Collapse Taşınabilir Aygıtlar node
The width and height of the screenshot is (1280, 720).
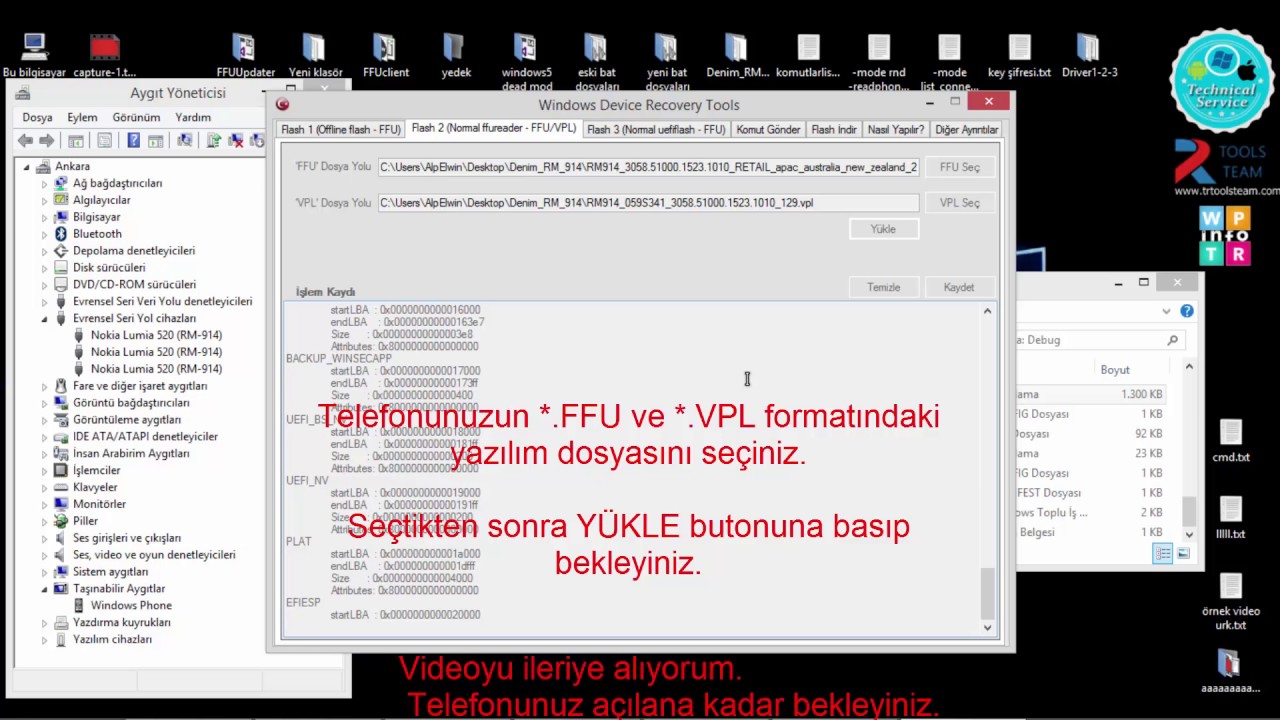[x=44, y=589]
